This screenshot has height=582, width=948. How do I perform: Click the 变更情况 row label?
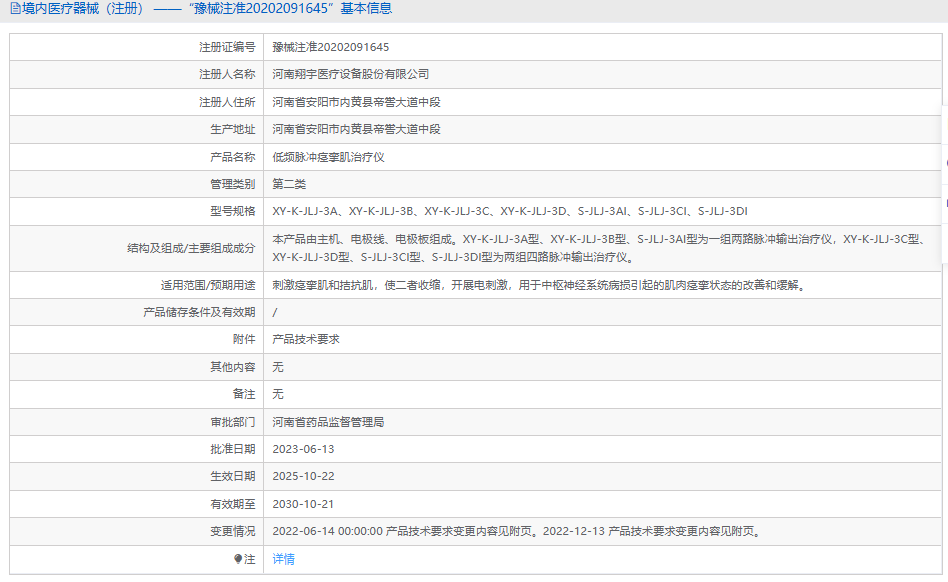point(233,531)
